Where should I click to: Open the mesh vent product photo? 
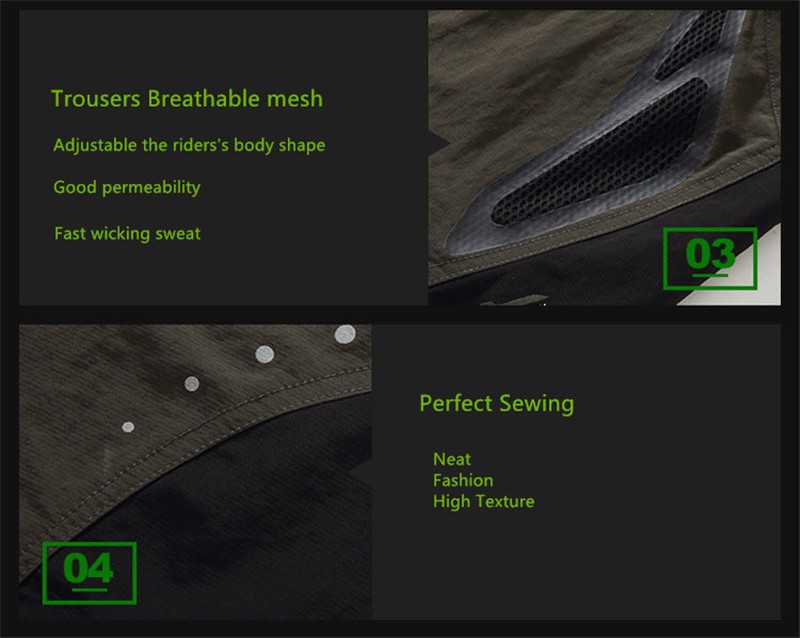tap(604, 158)
